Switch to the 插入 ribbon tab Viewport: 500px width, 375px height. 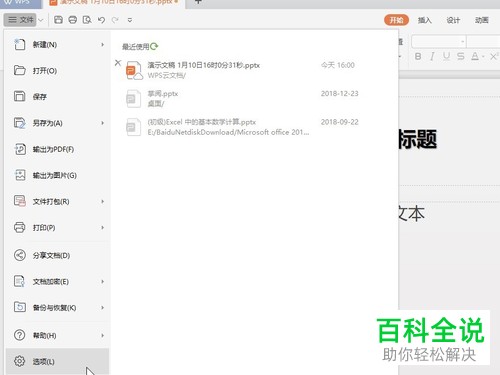425,20
